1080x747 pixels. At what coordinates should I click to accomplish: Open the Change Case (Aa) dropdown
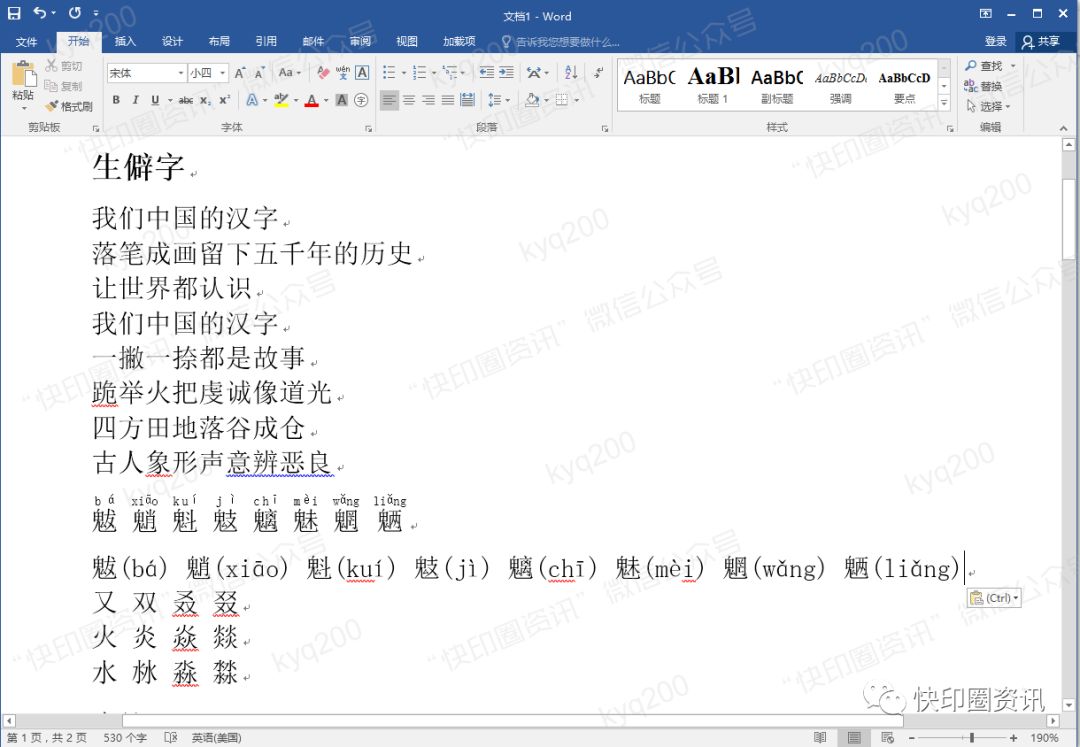[x=290, y=72]
